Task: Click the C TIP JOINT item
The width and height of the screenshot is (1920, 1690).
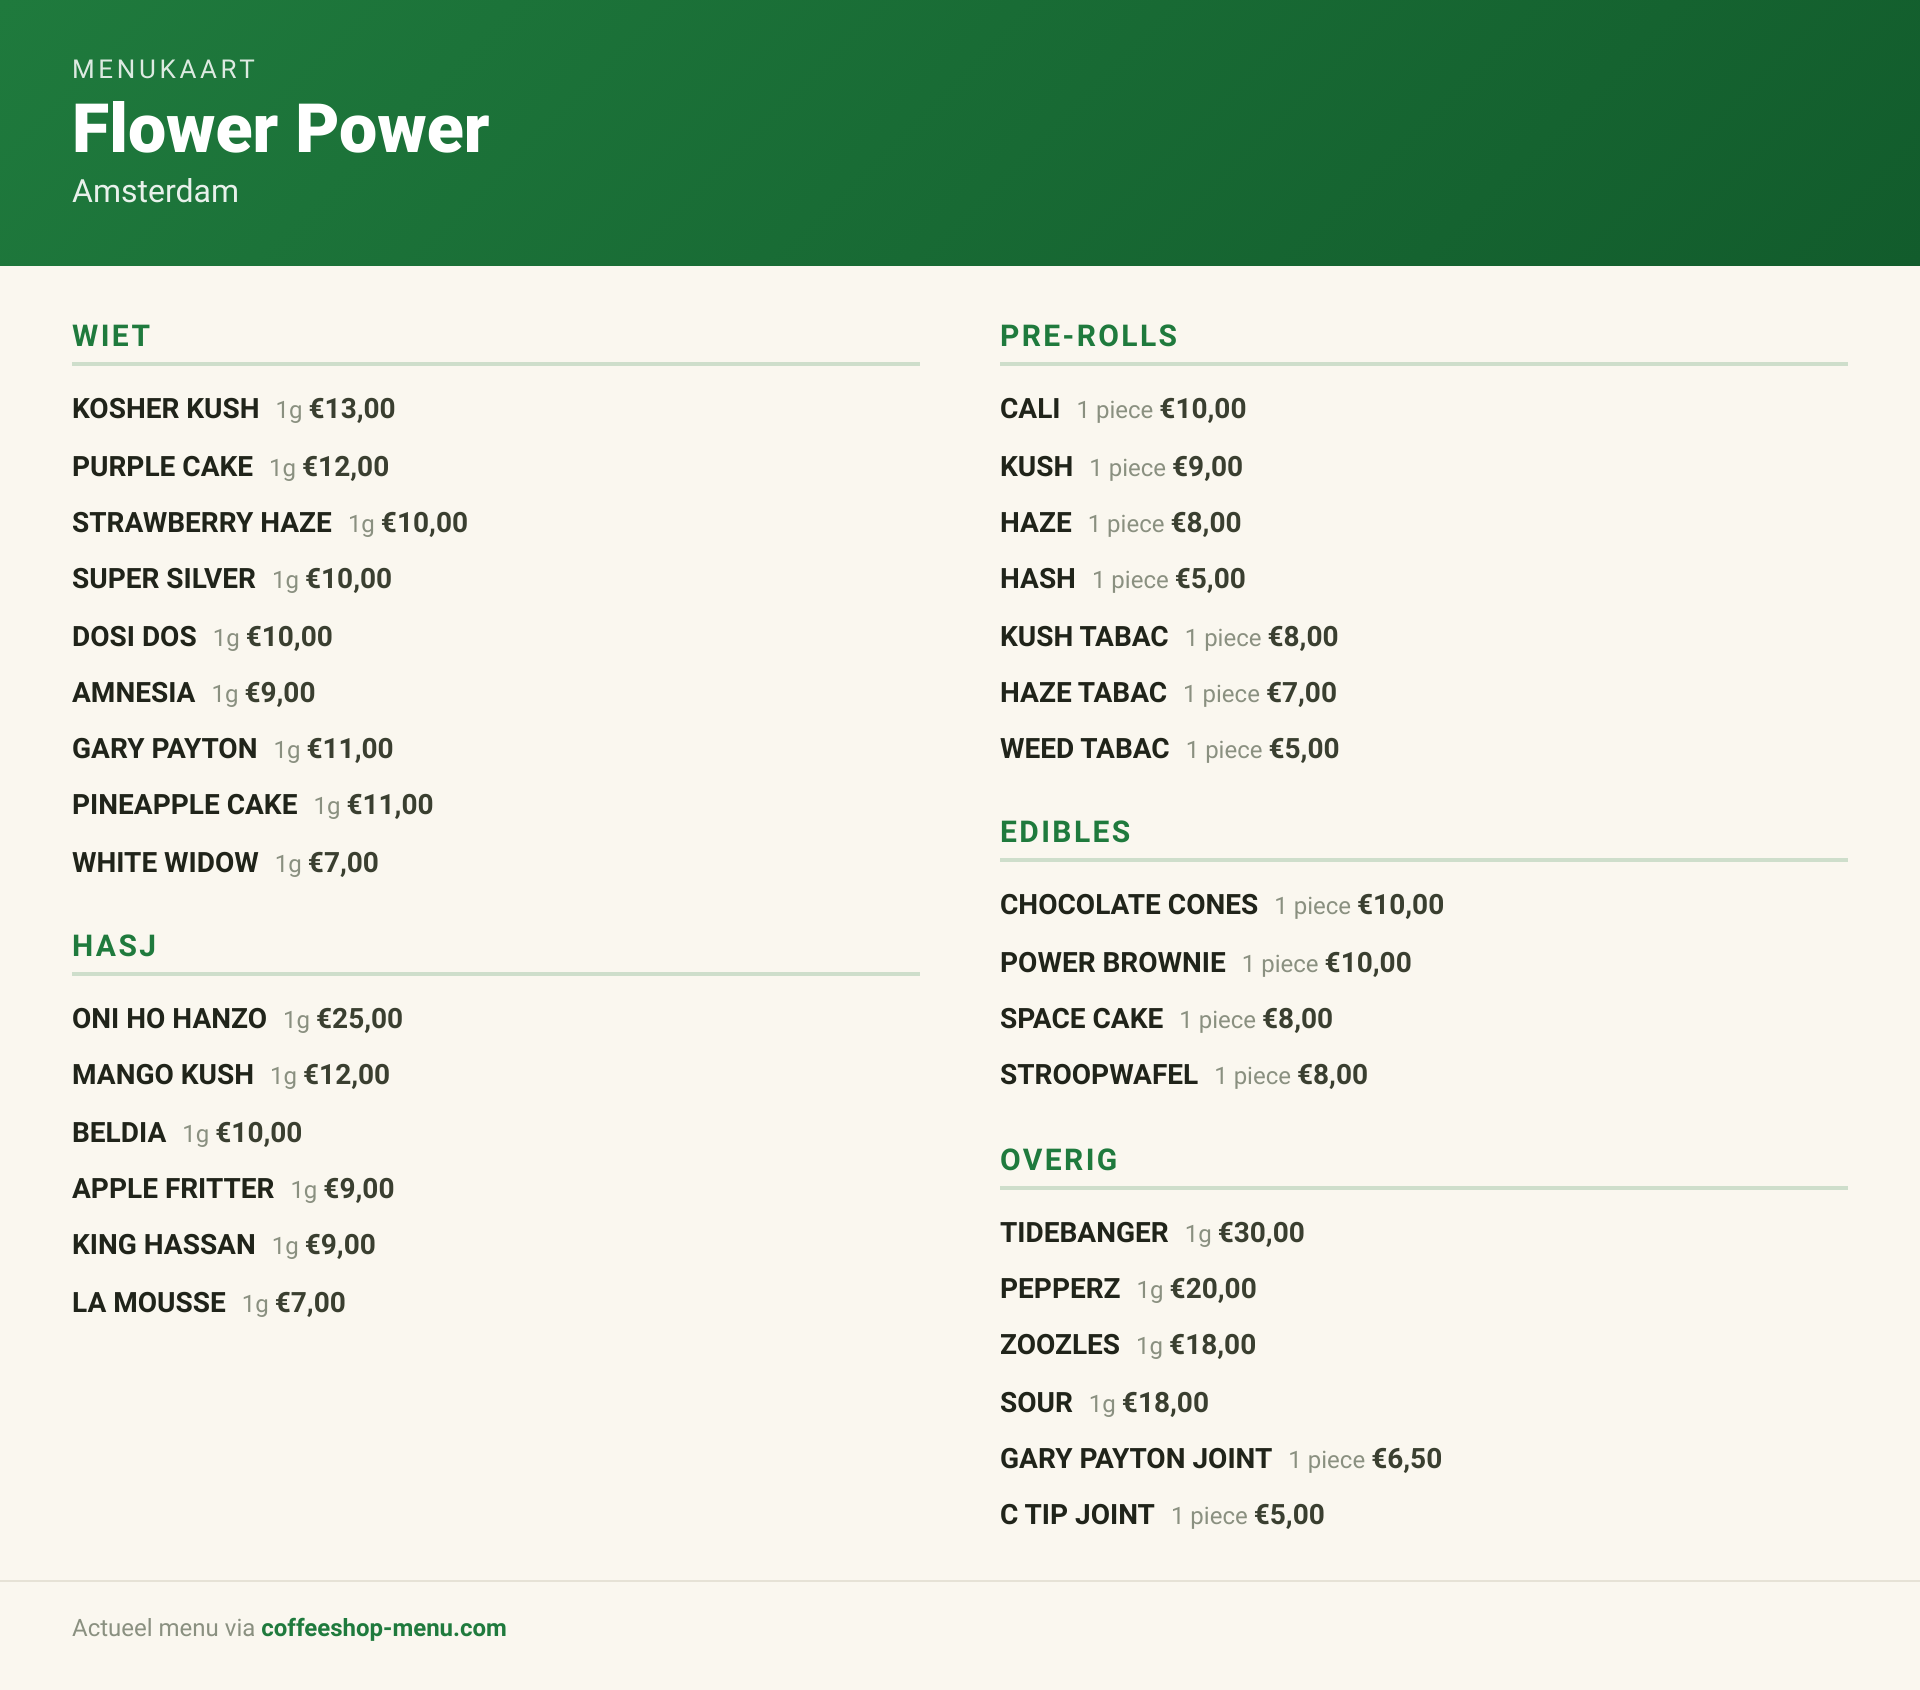Action: (1163, 1515)
